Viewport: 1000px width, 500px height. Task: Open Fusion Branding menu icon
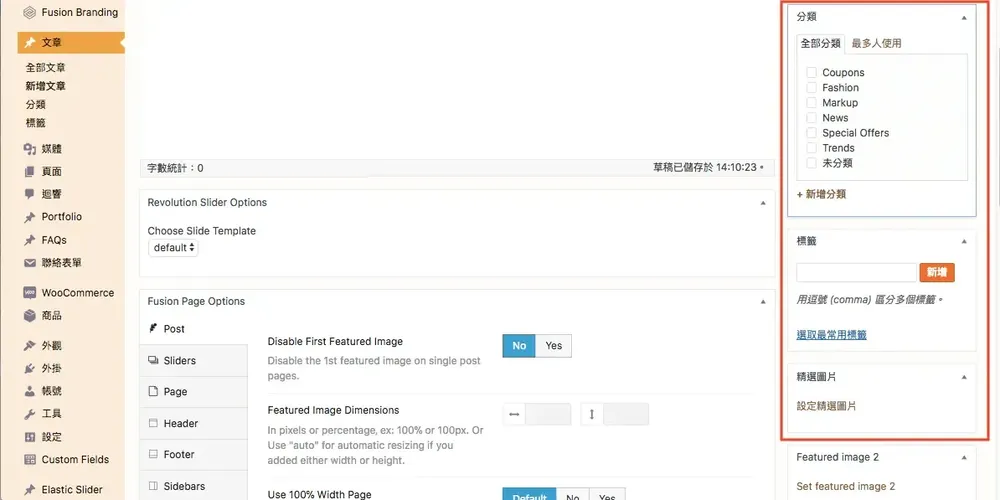pyautogui.click(x=29, y=12)
